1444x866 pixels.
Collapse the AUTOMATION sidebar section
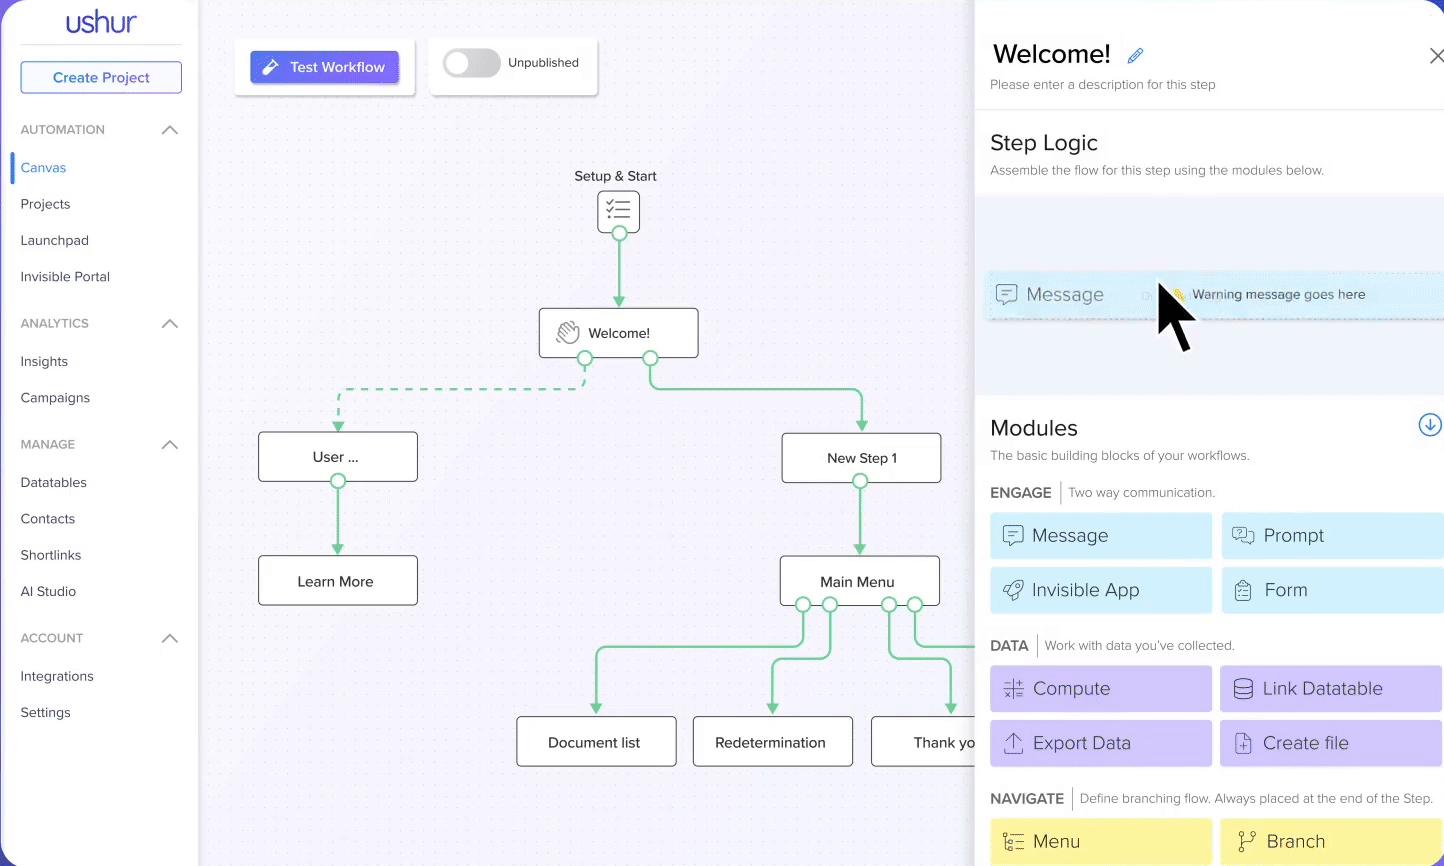170,130
